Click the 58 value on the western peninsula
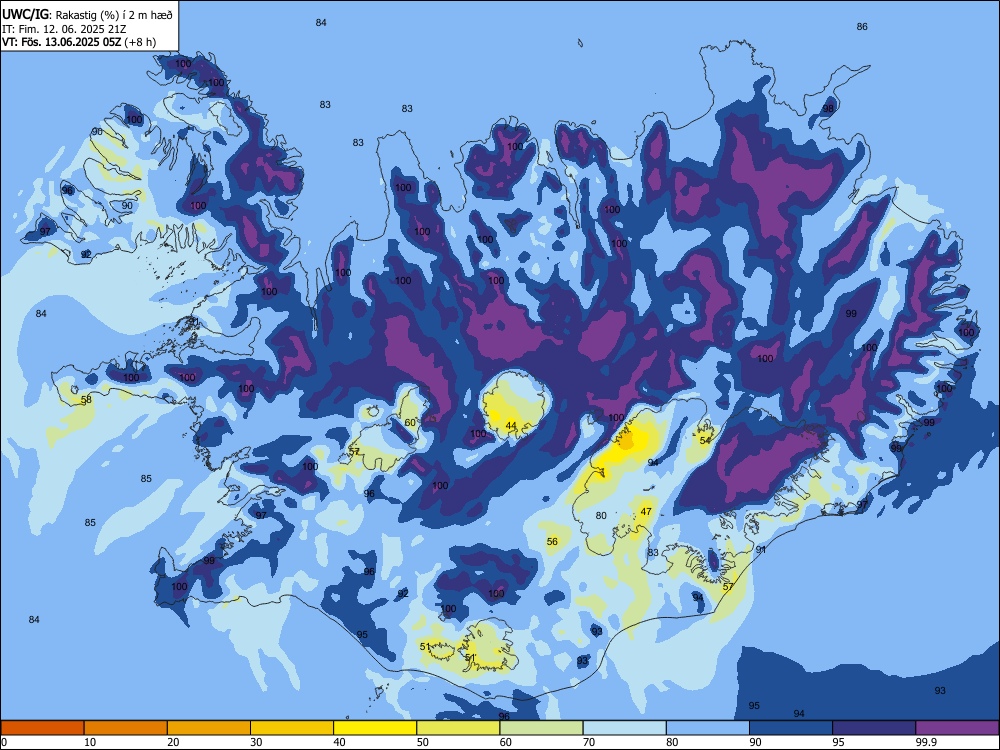The image size is (1000, 750). (x=86, y=400)
